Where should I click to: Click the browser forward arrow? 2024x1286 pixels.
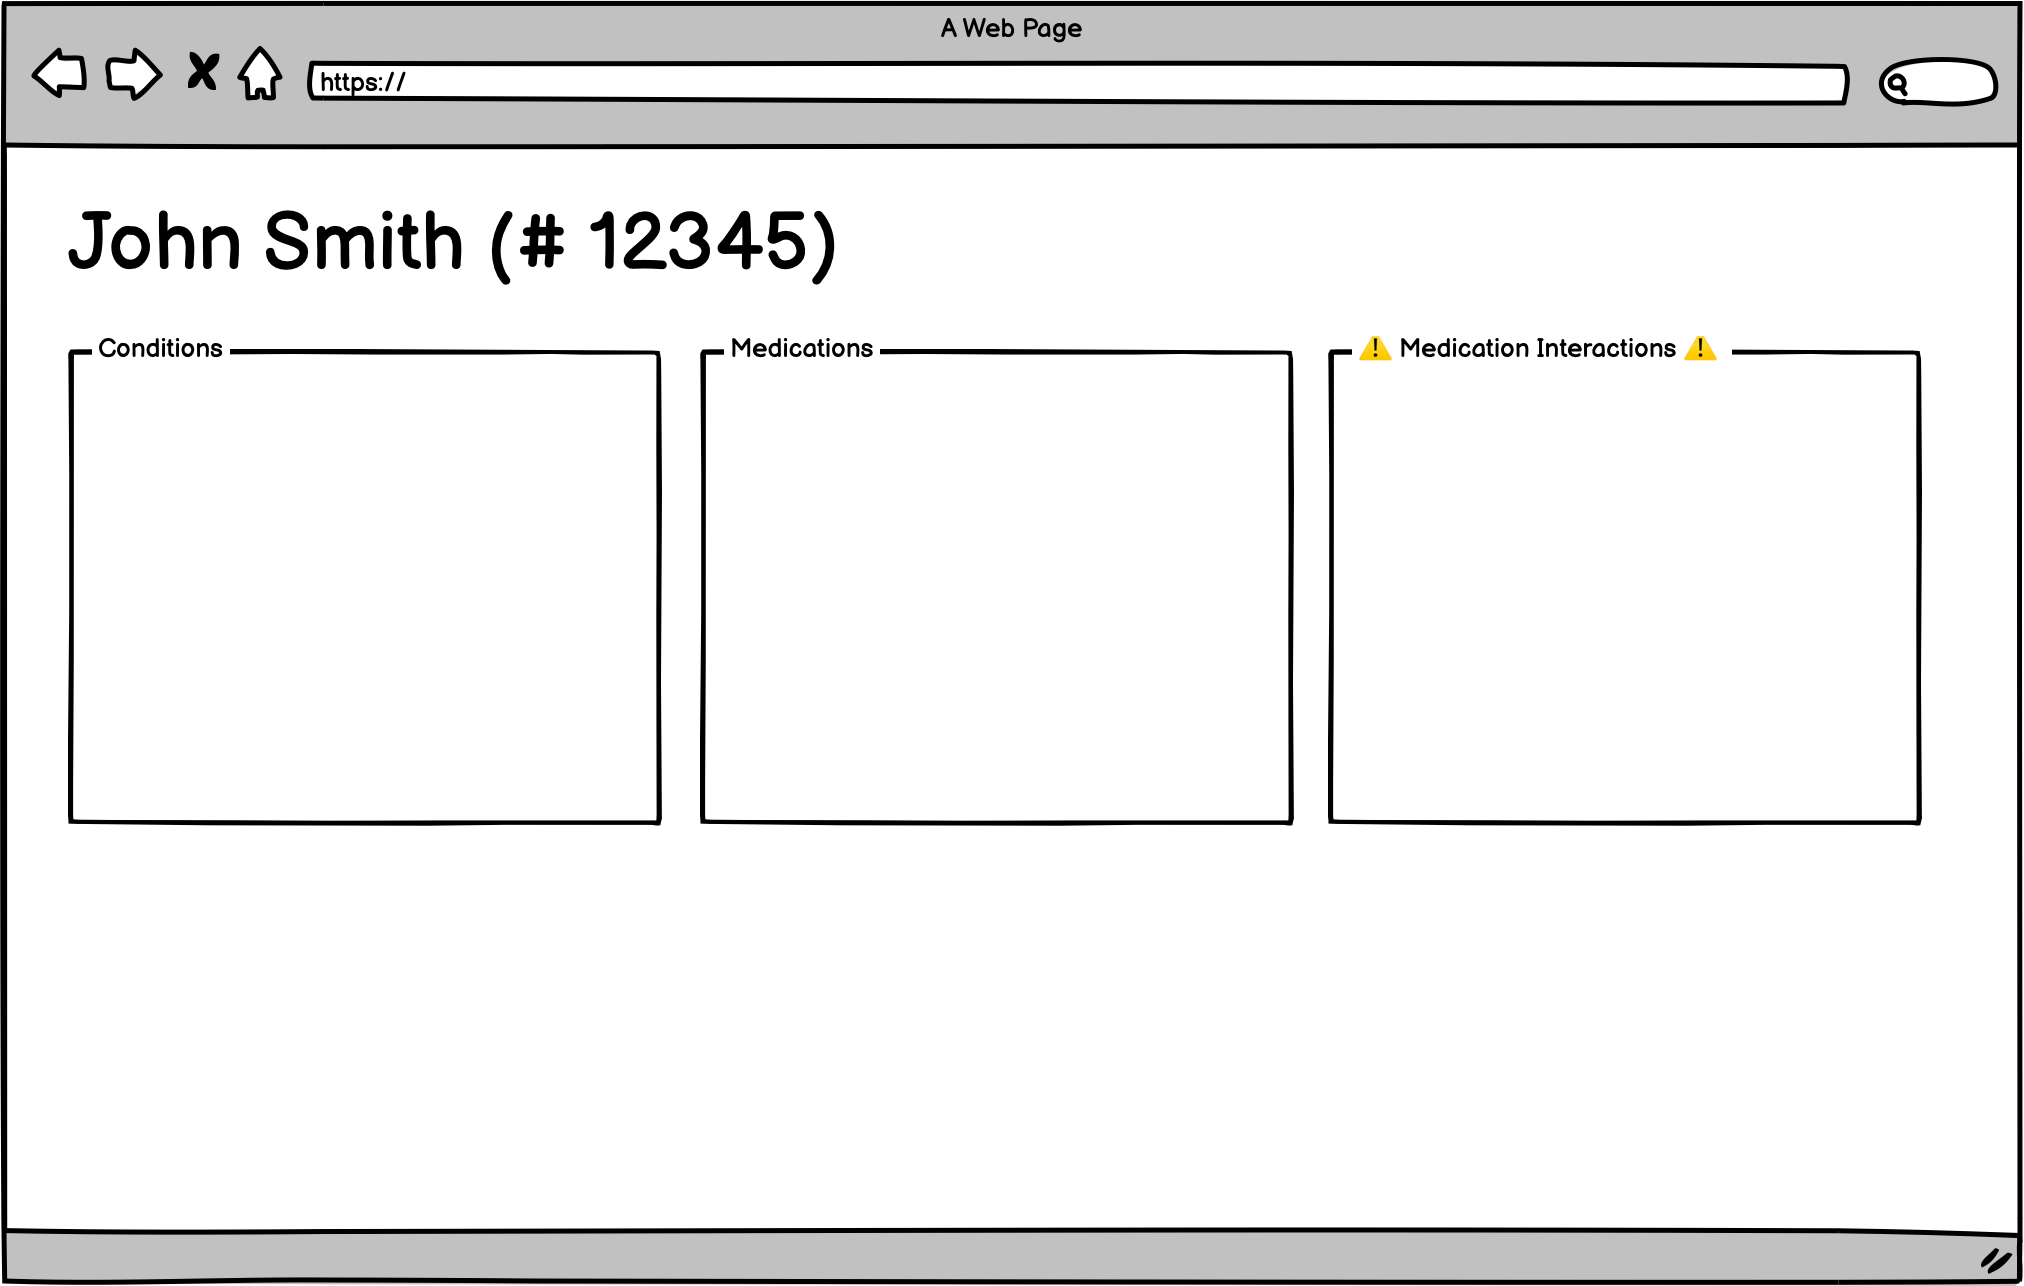[x=133, y=74]
